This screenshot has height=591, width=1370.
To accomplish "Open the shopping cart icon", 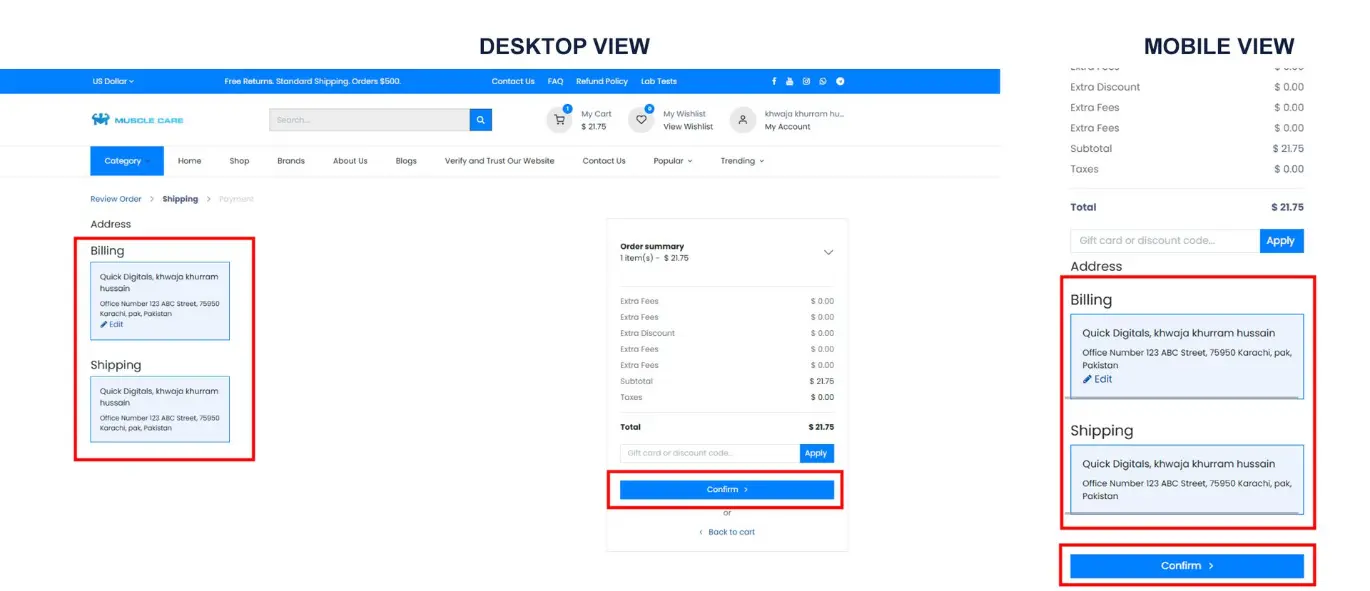I will pos(559,120).
